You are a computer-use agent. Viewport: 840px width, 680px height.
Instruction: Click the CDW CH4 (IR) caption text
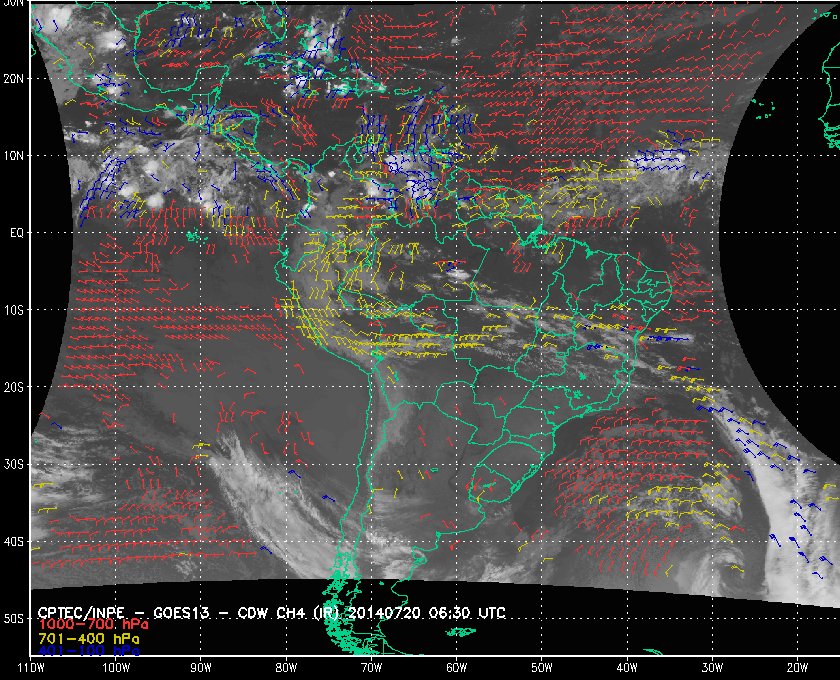coord(289,613)
